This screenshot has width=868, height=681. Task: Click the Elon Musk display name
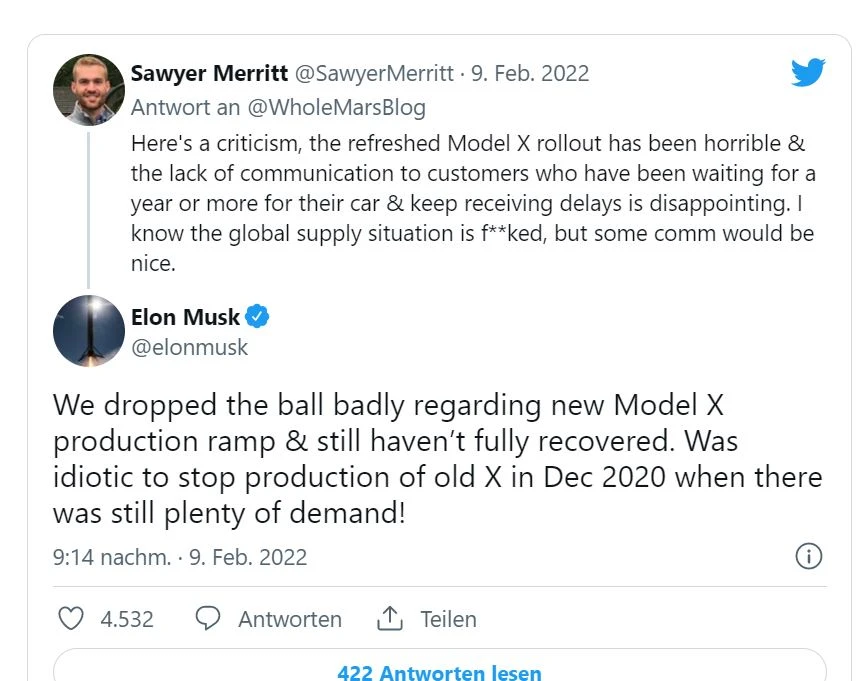pyautogui.click(x=186, y=317)
